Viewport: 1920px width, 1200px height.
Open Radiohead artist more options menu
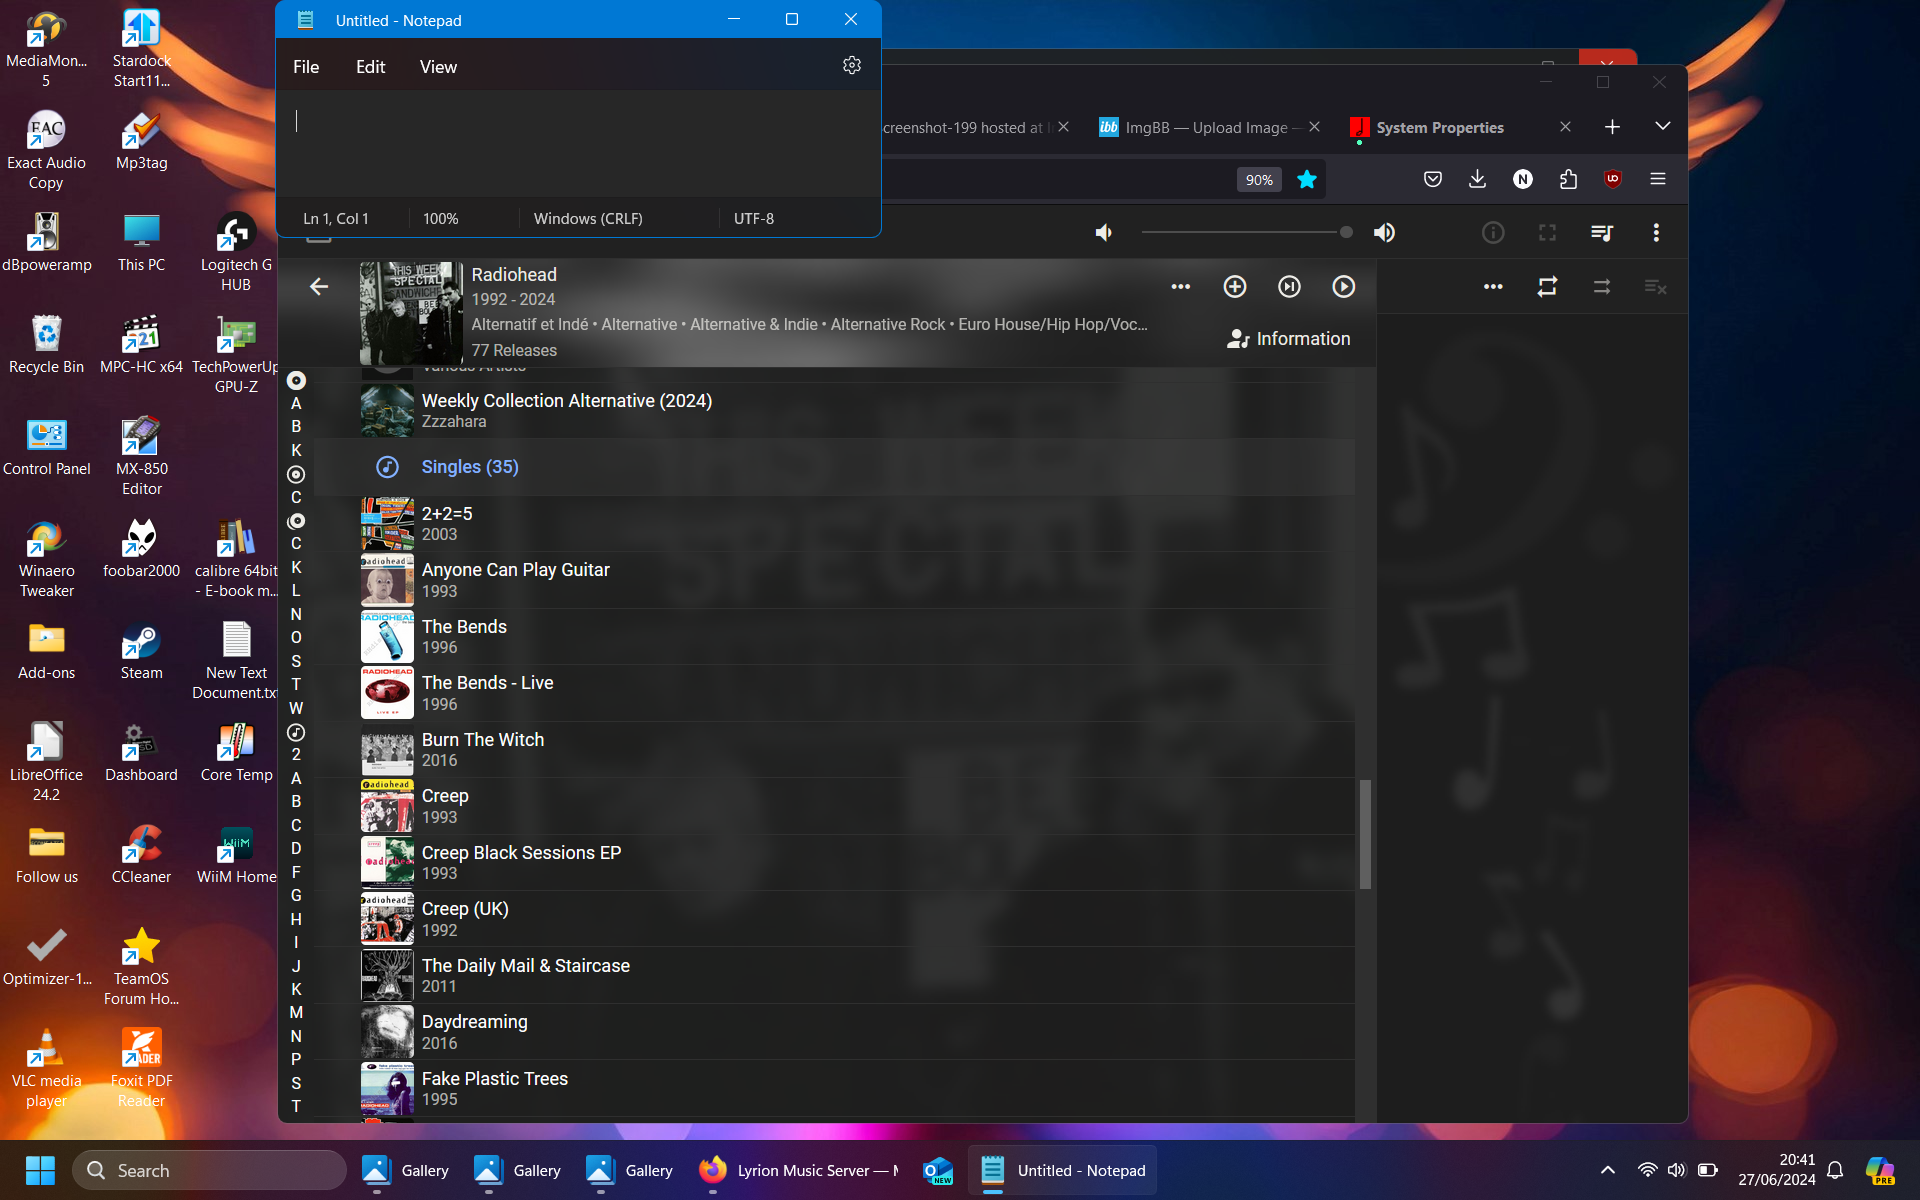coord(1181,287)
